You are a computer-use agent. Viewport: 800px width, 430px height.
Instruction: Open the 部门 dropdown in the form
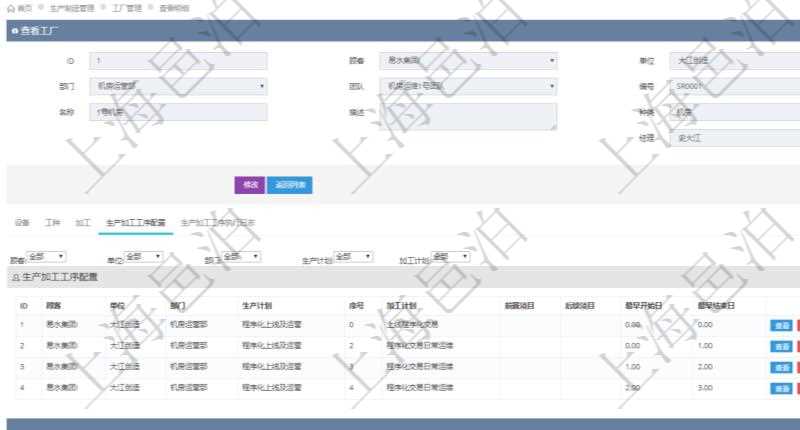[178, 87]
